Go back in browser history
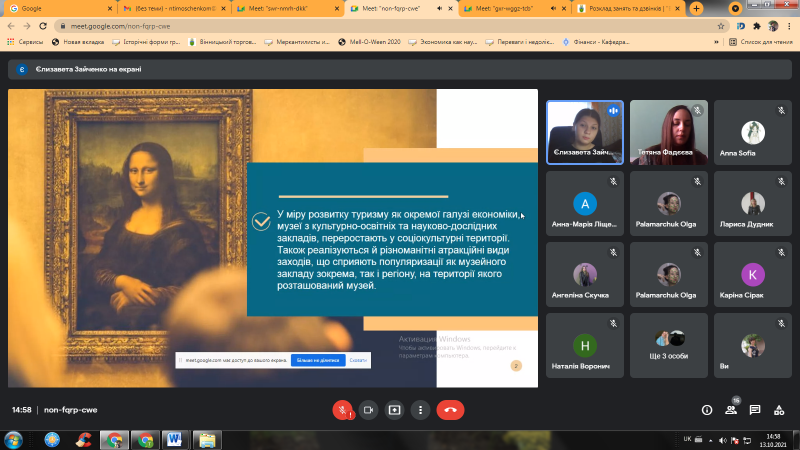This screenshot has height=450, width=800. pyautogui.click(x=11, y=26)
